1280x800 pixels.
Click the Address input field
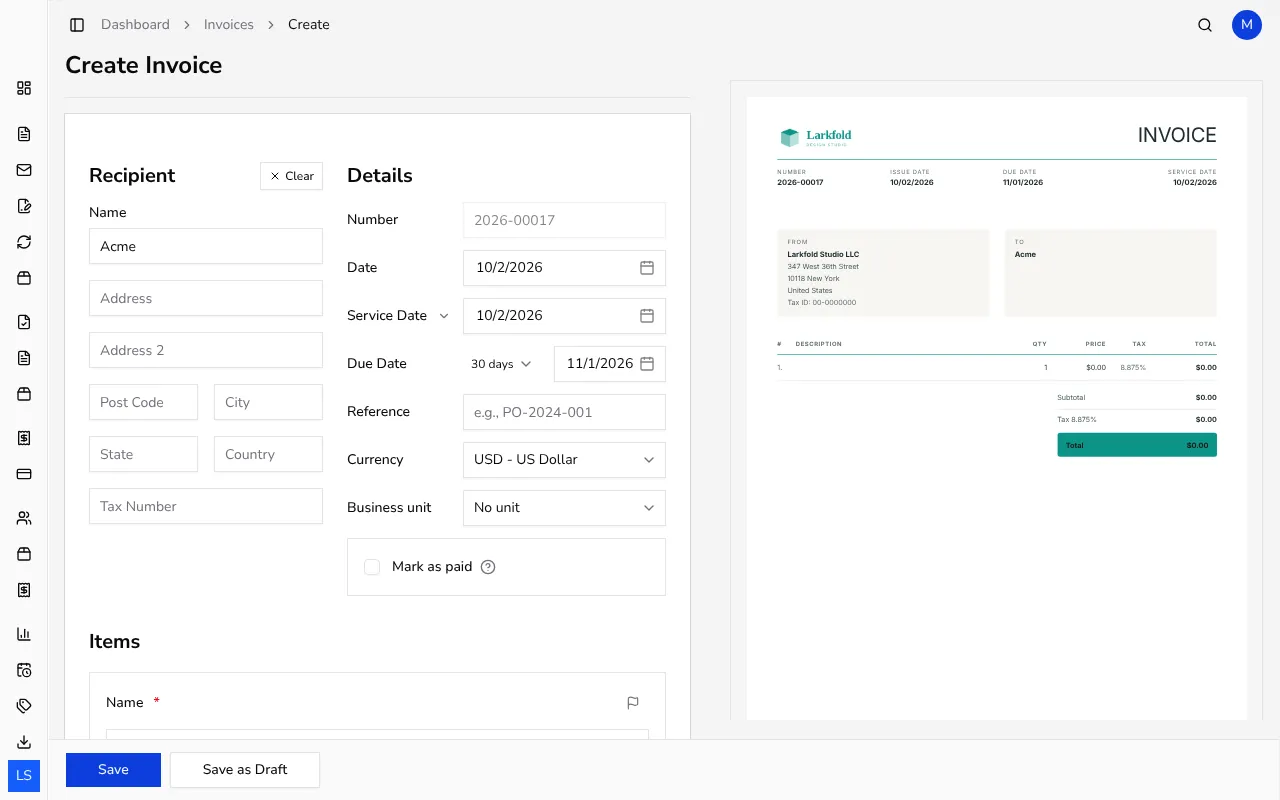pos(206,298)
